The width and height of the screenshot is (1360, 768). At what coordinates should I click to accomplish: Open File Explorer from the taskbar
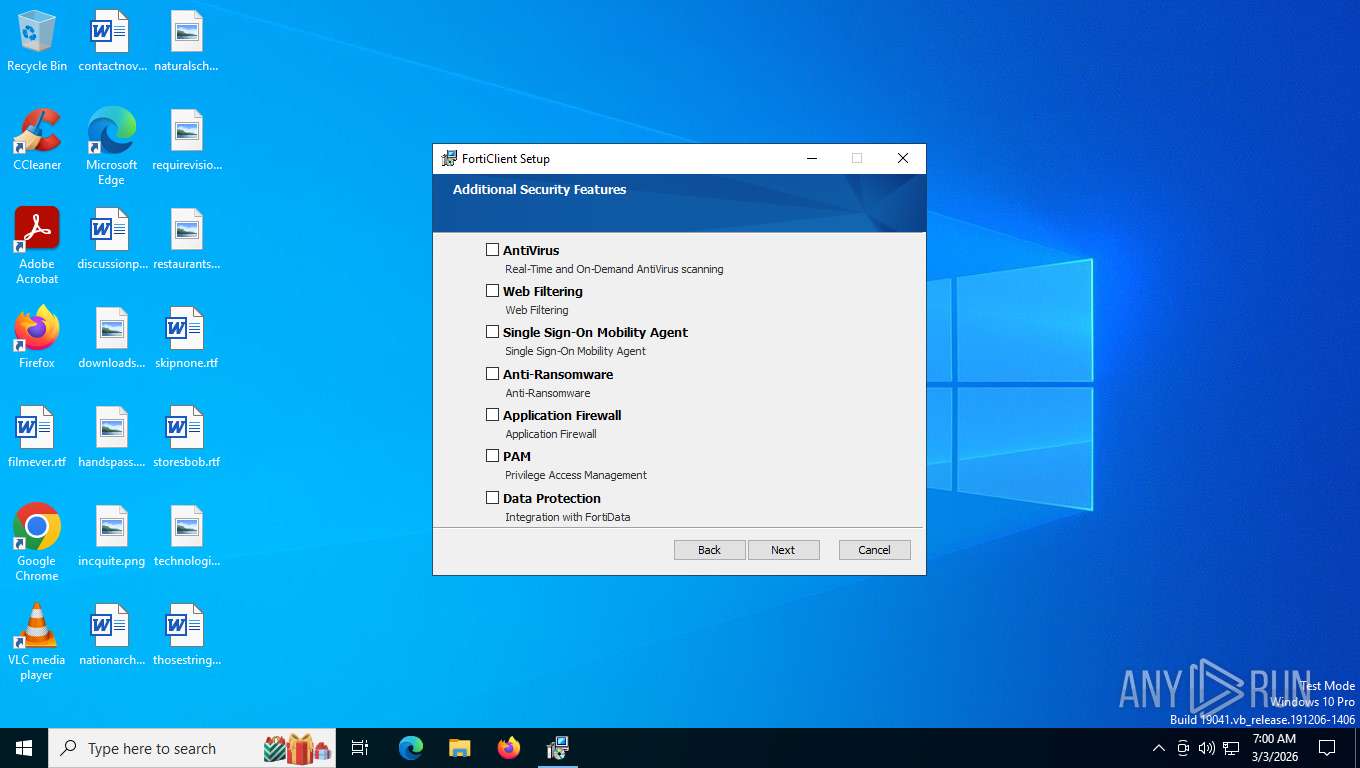point(459,748)
